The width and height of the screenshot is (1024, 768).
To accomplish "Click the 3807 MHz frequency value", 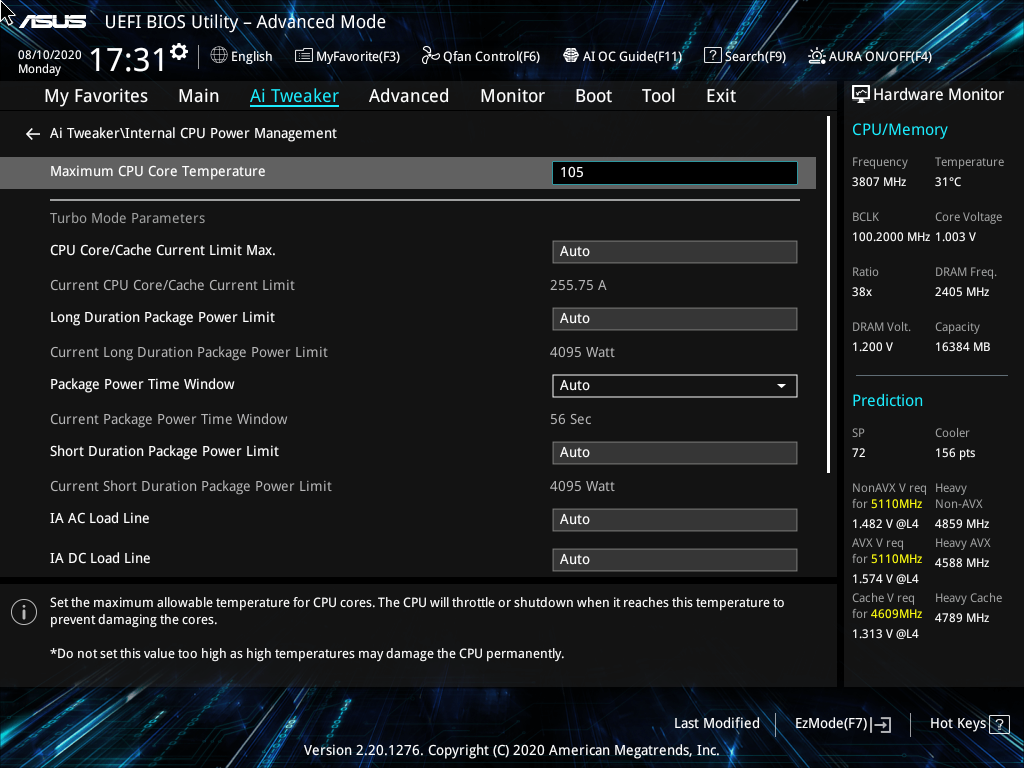I will [x=879, y=182].
